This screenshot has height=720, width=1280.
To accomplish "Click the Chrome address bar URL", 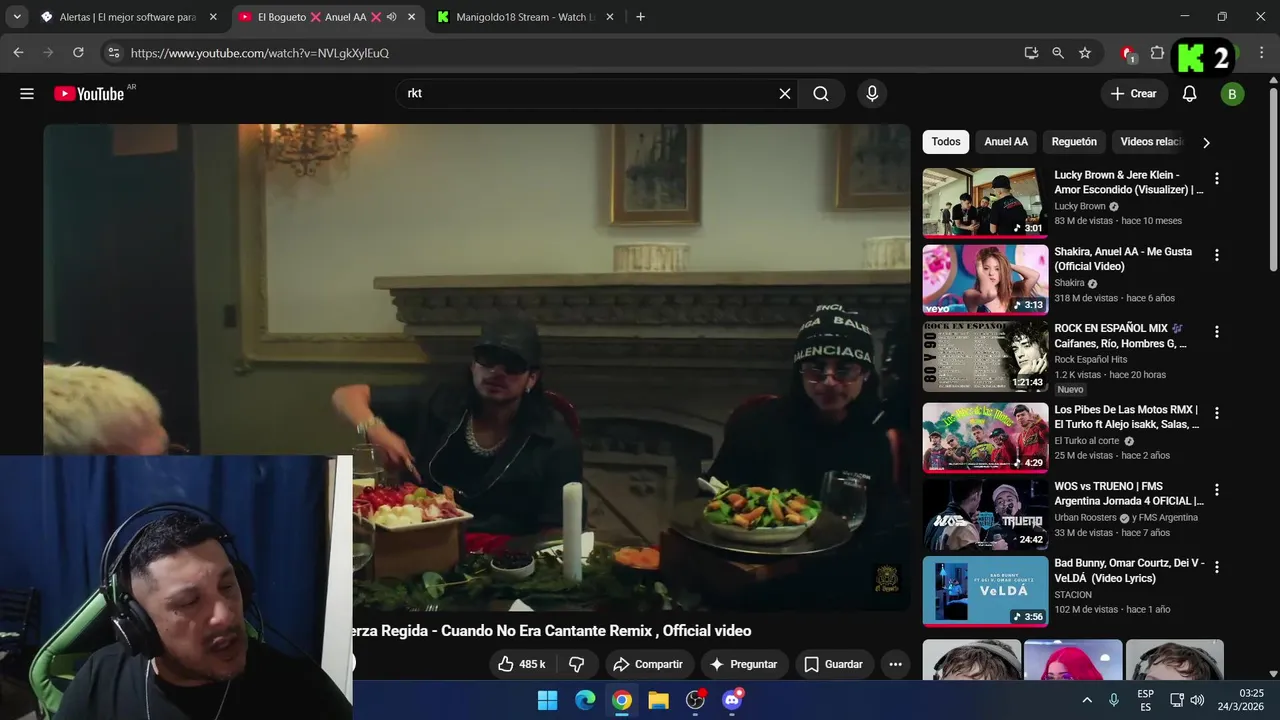I will pyautogui.click(x=260, y=53).
